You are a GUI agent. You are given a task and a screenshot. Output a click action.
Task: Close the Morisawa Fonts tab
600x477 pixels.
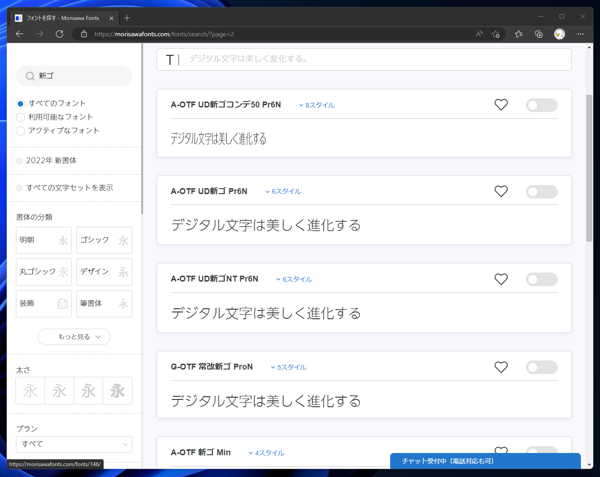(x=111, y=18)
